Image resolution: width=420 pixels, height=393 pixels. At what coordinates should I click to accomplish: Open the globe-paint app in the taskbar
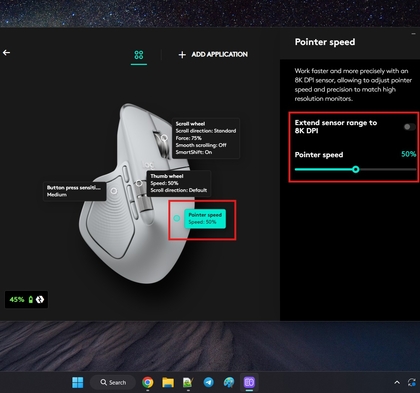pyautogui.click(x=229, y=382)
